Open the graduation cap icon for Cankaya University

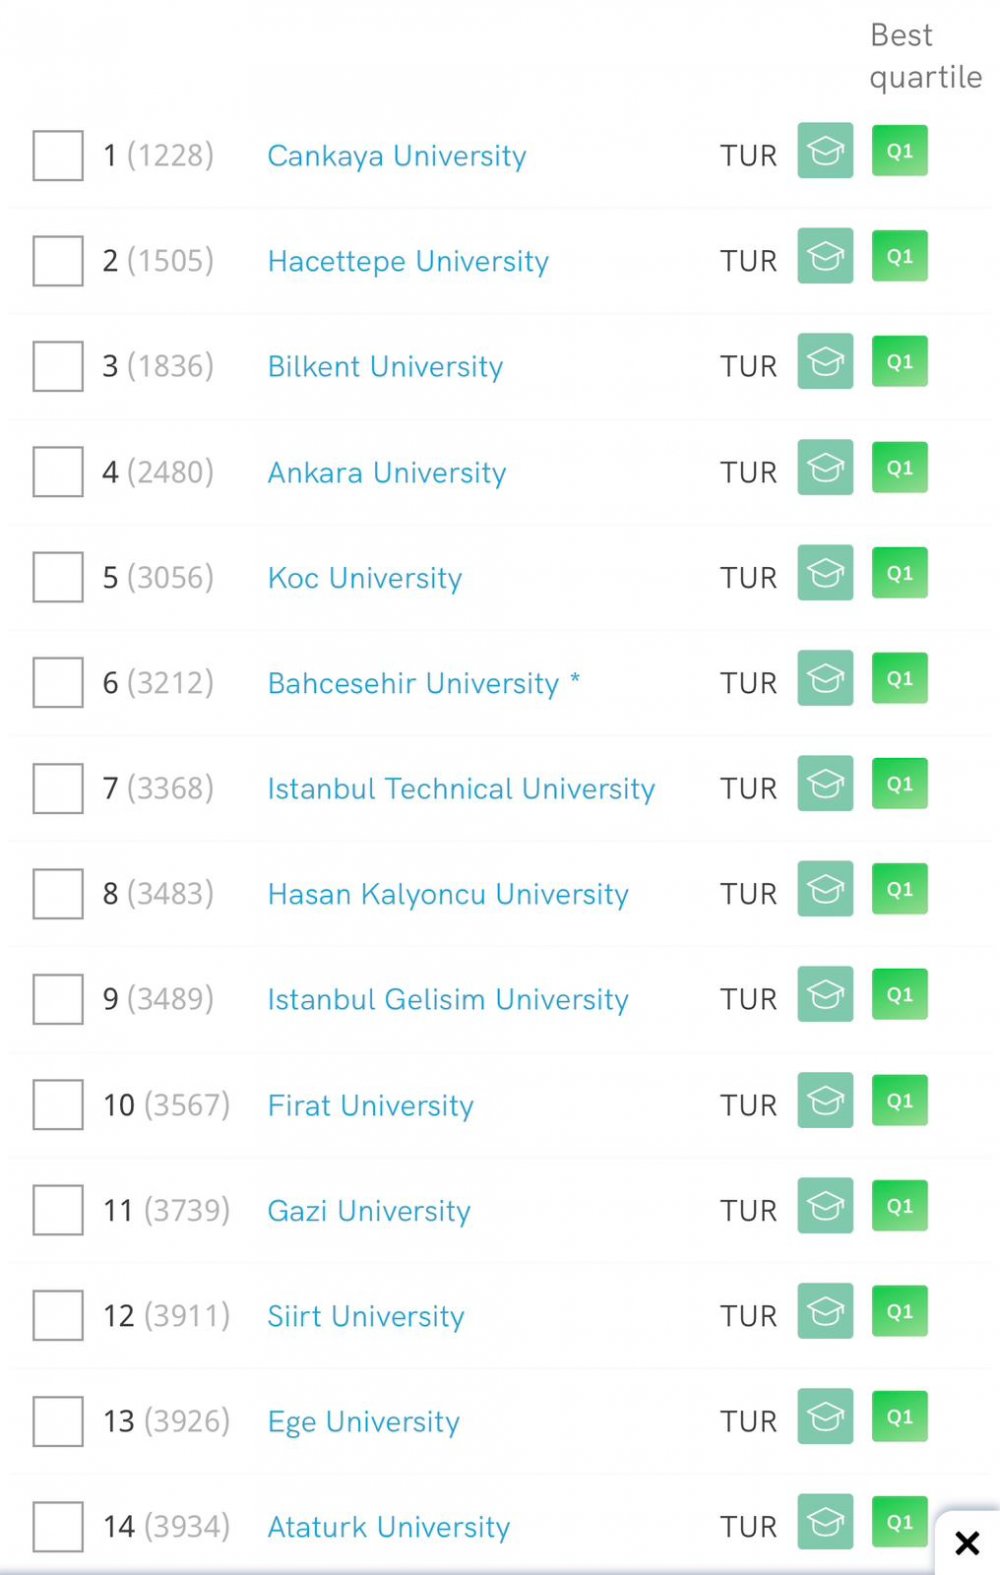pos(825,150)
